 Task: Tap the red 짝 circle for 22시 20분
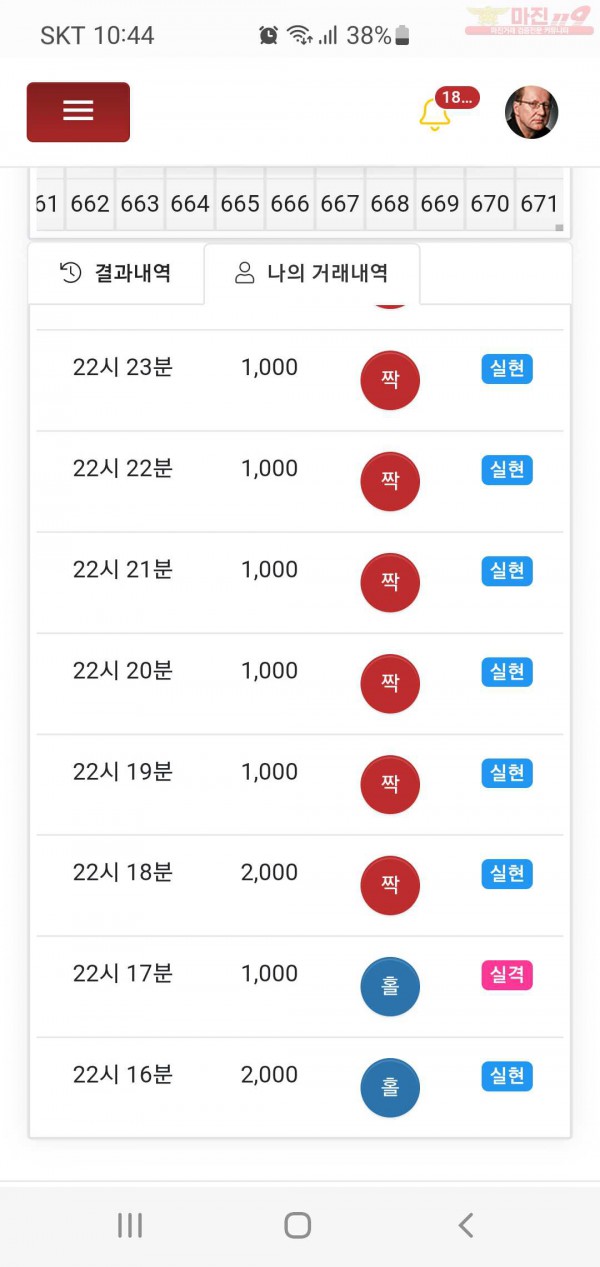(390, 684)
